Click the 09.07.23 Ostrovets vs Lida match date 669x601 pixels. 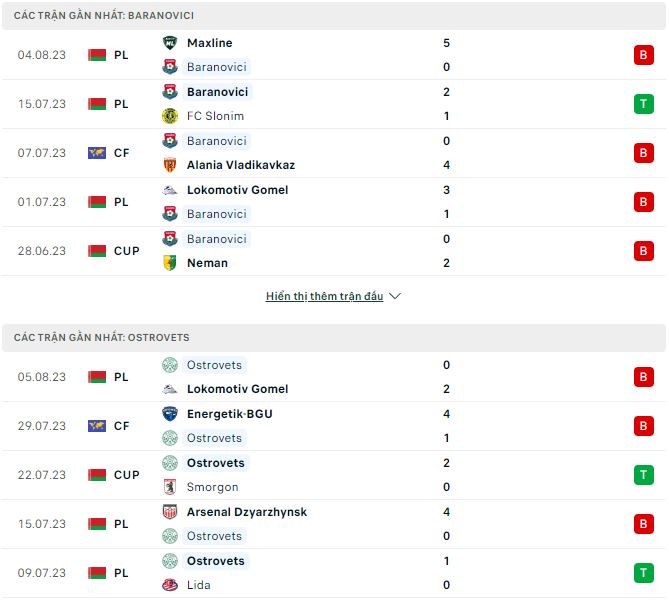pos(41,573)
